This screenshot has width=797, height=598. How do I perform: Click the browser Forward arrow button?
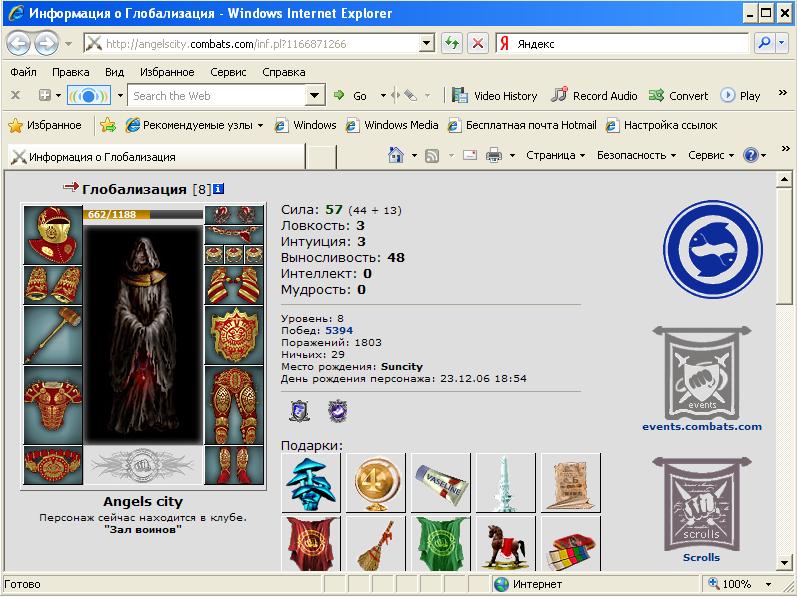[x=46, y=44]
